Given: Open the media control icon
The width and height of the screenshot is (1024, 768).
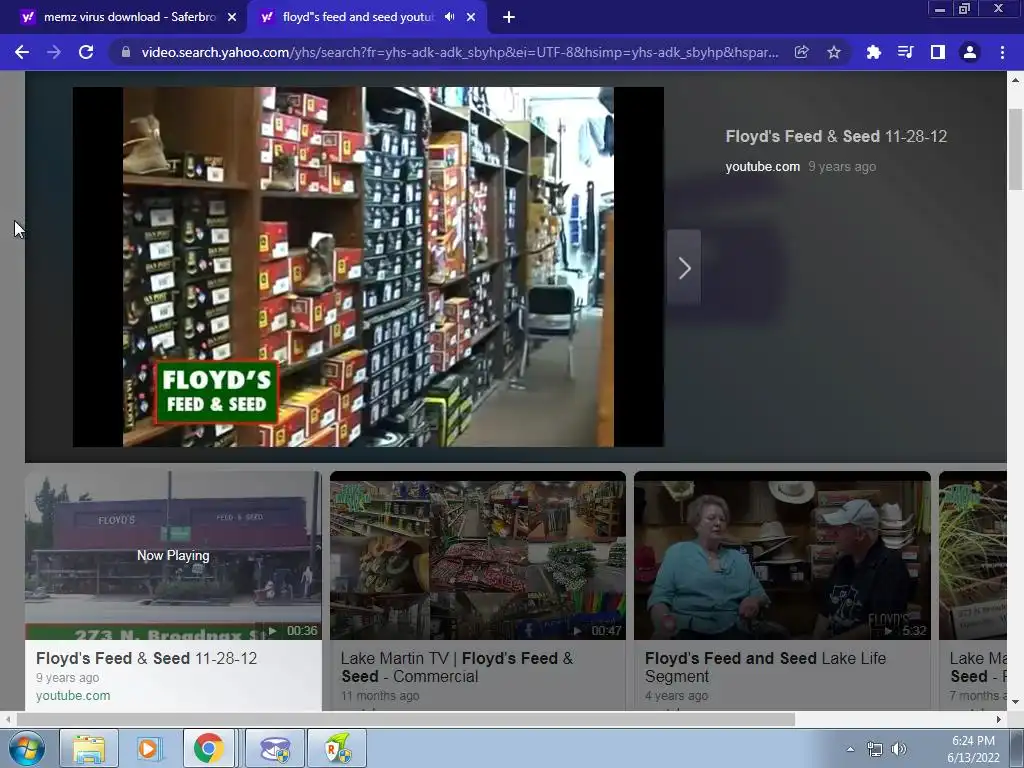Looking at the screenshot, I should pyautogui.click(x=905, y=52).
